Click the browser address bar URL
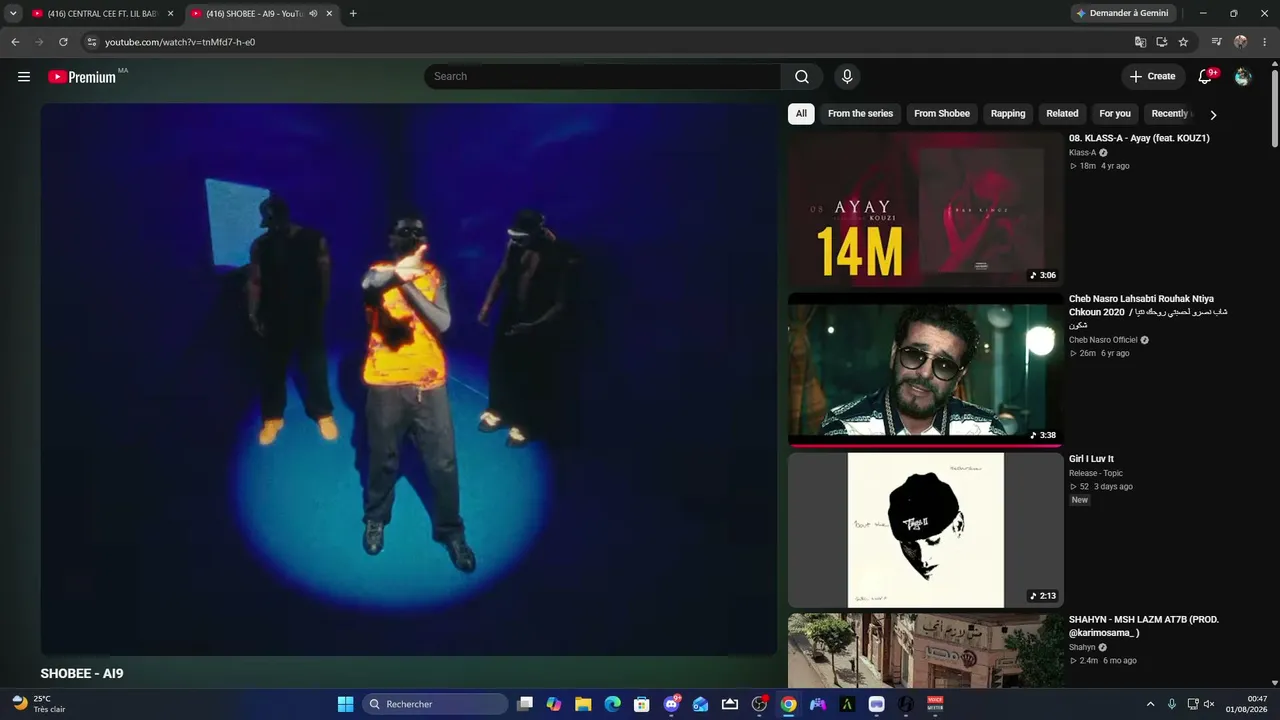 coord(180,42)
